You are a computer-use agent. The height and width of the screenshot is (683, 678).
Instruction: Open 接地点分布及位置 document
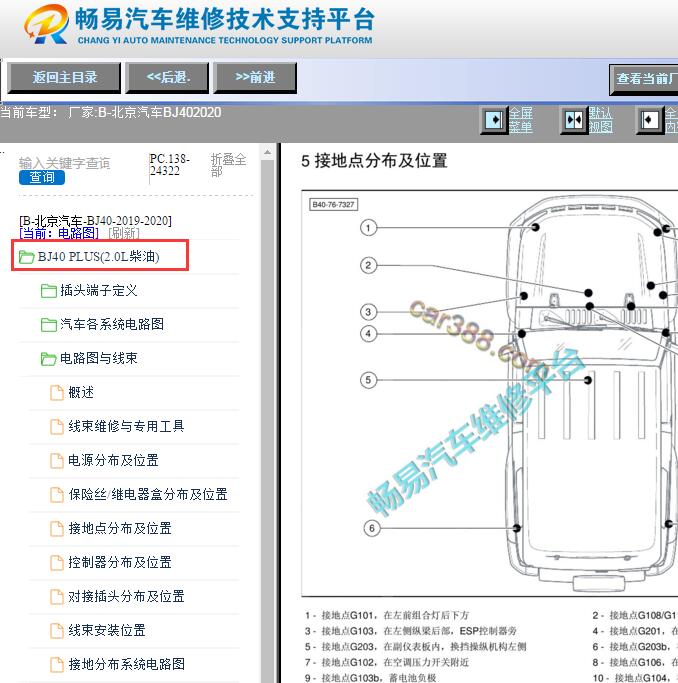[x=120, y=528]
